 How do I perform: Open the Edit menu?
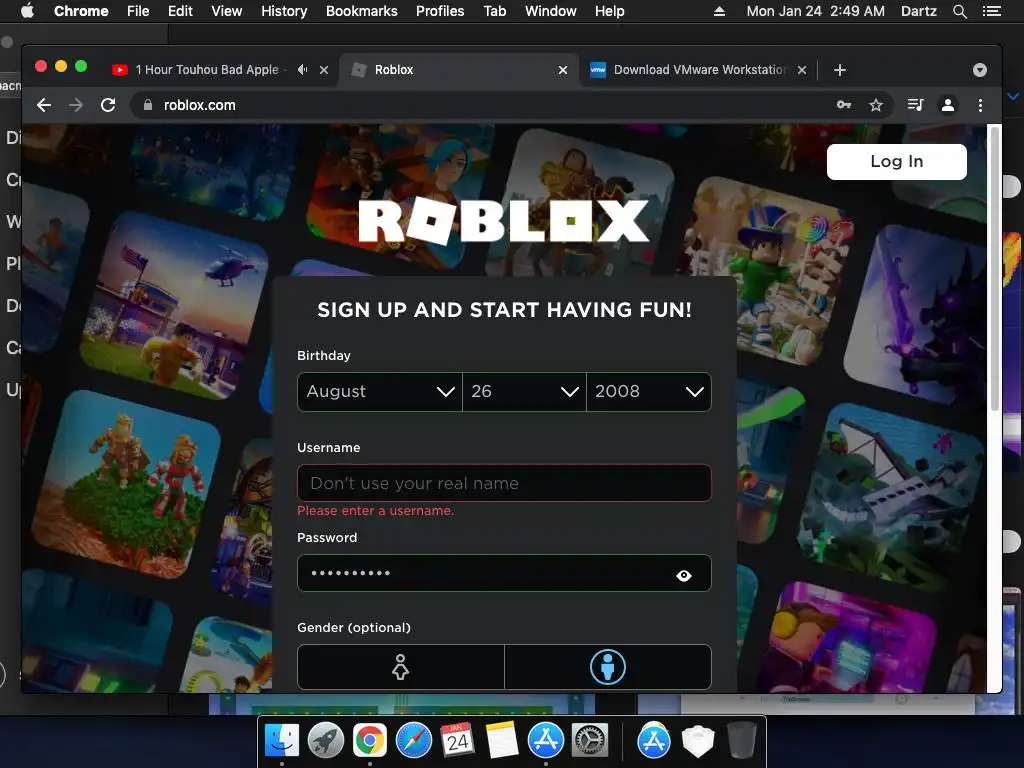click(x=180, y=11)
